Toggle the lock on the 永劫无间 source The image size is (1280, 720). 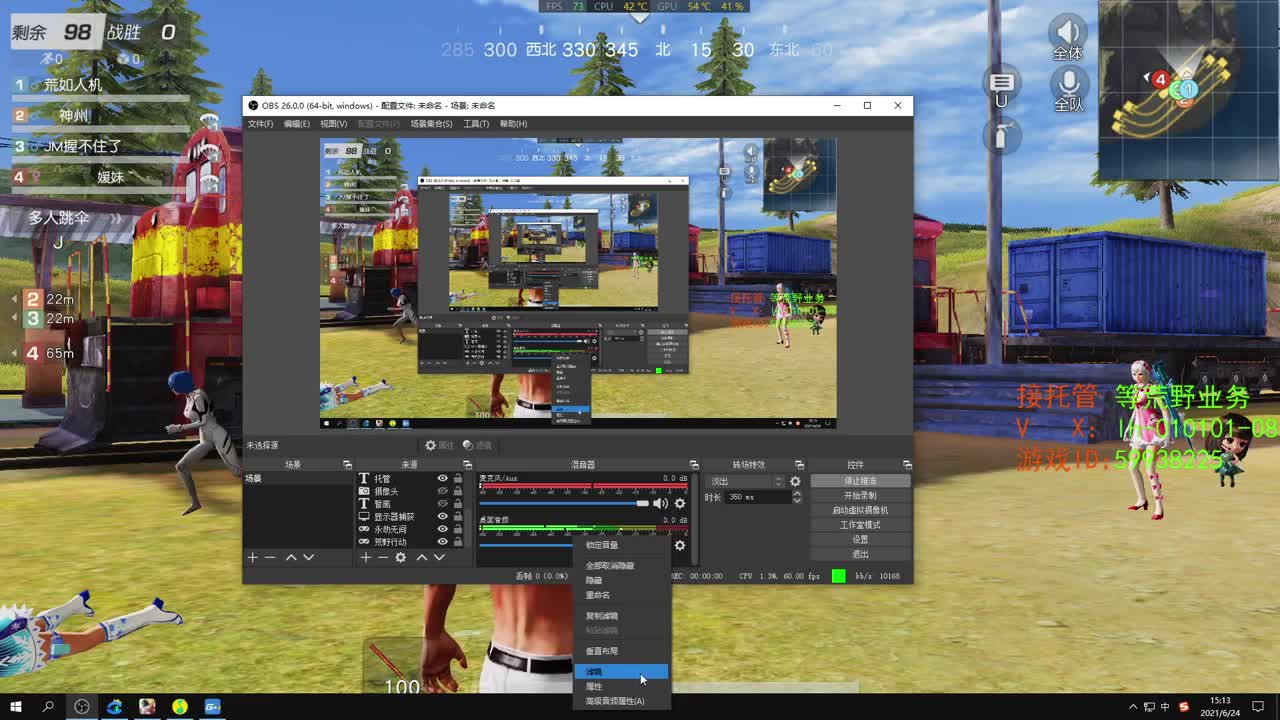[458, 529]
